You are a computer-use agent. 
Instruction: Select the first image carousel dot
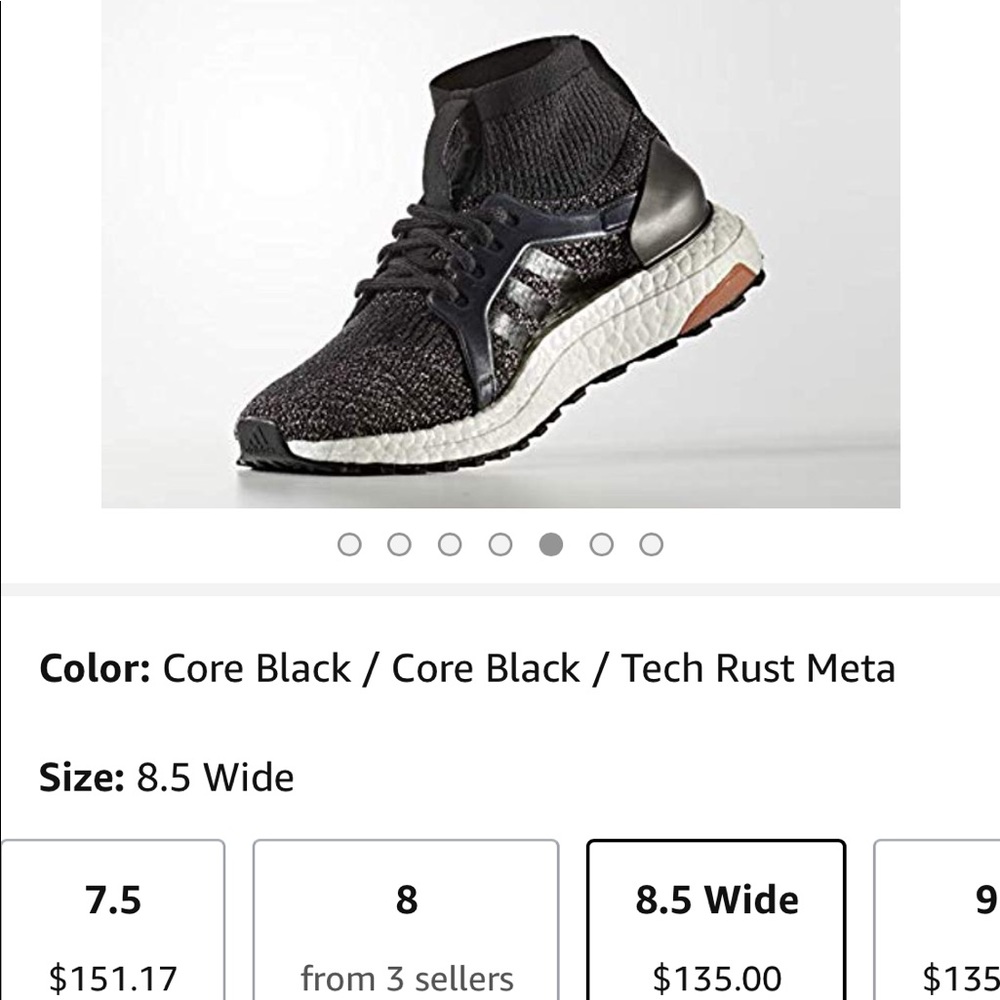pos(351,544)
